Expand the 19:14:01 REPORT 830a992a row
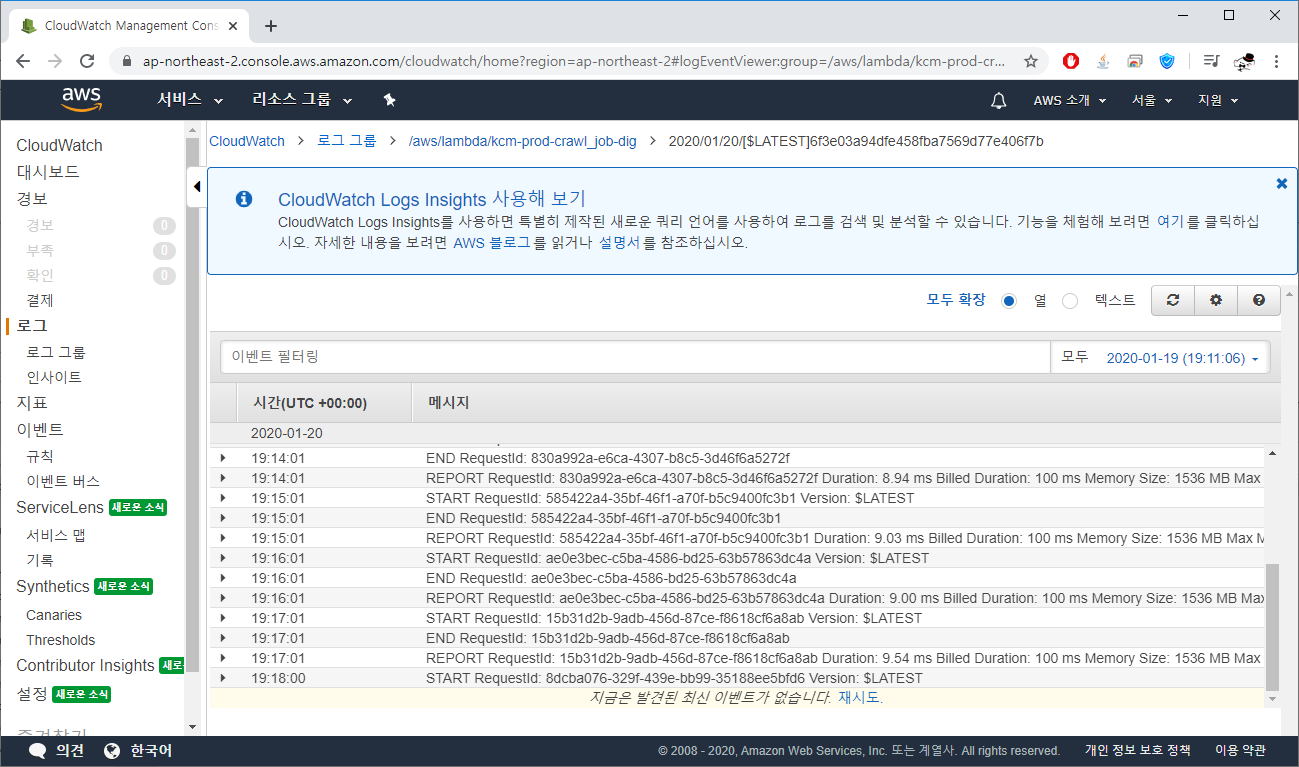This screenshot has width=1299, height=767. pos(223,478)
